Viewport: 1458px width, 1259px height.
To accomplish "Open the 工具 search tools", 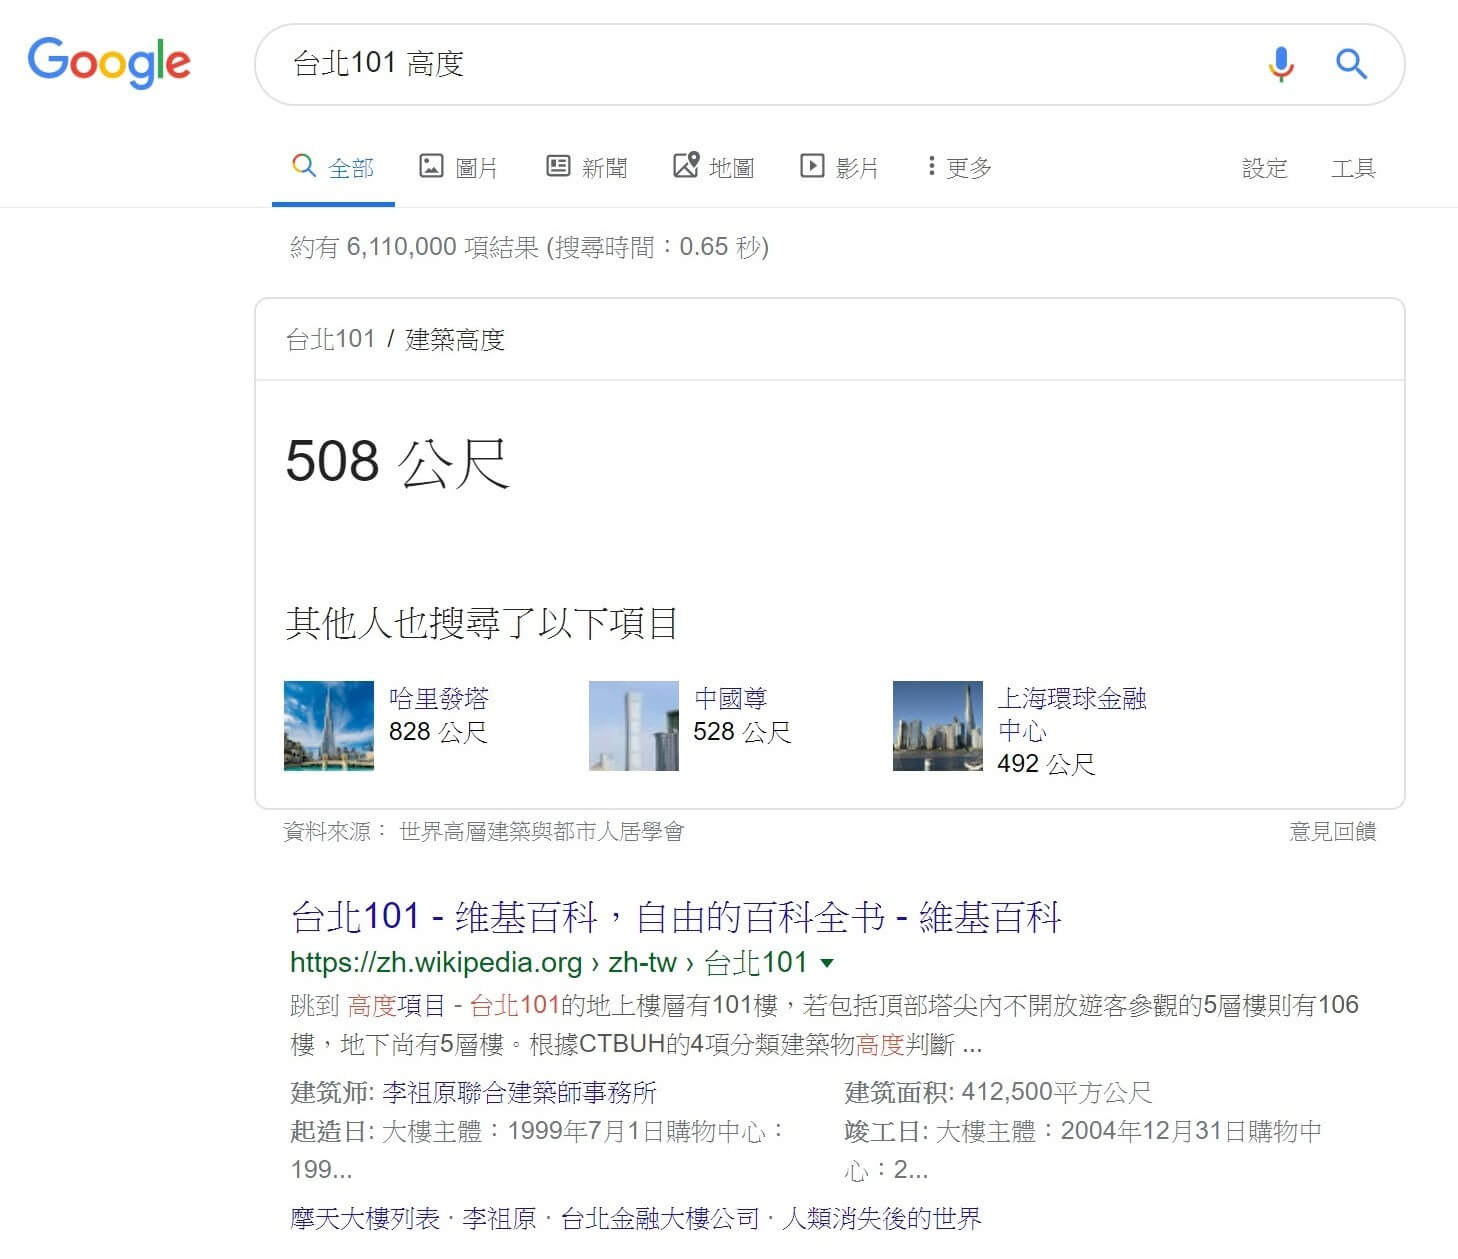I will pyautogui.click(x=1353, y=168).
